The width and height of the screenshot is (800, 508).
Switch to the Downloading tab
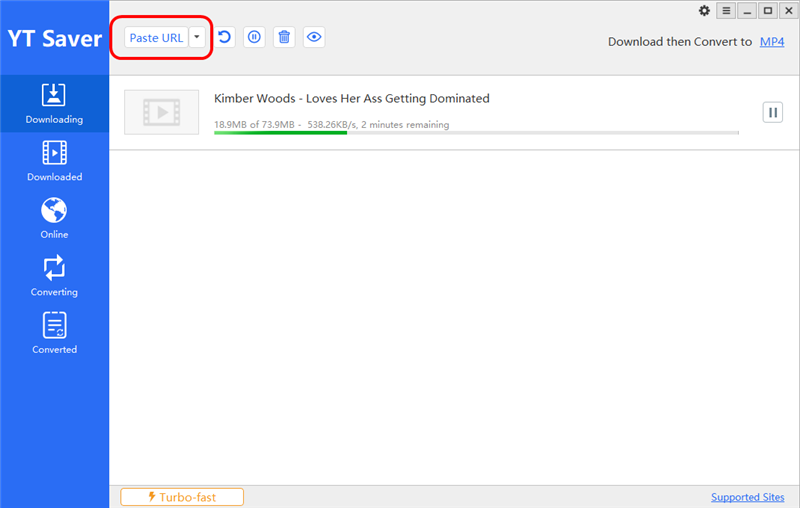[x=54, y=104]
